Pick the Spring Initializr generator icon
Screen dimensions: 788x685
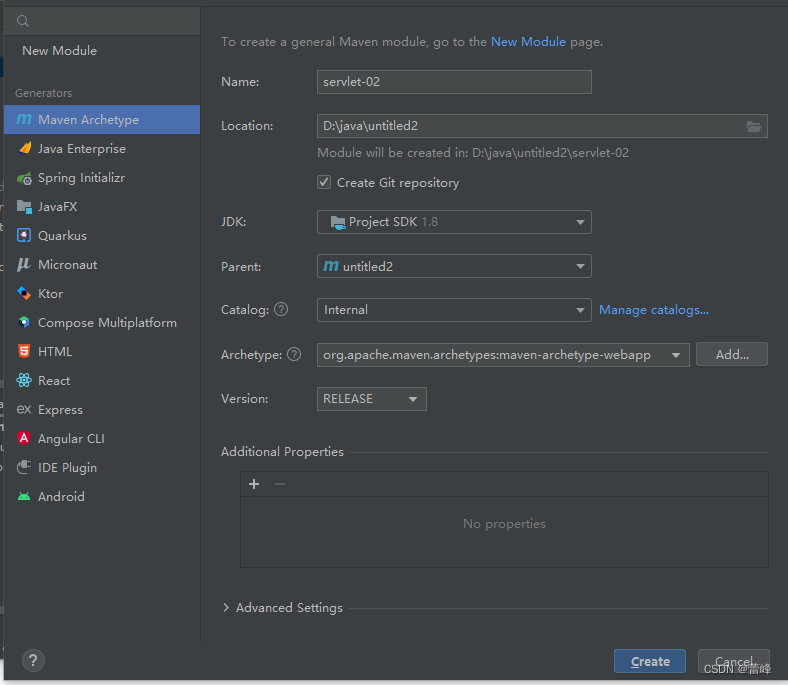coord(24,178)
